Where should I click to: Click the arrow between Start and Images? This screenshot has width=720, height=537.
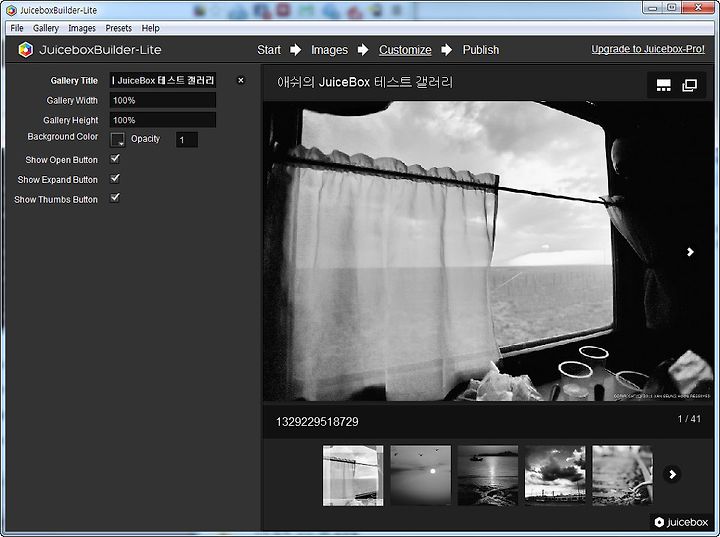point(296,50)
